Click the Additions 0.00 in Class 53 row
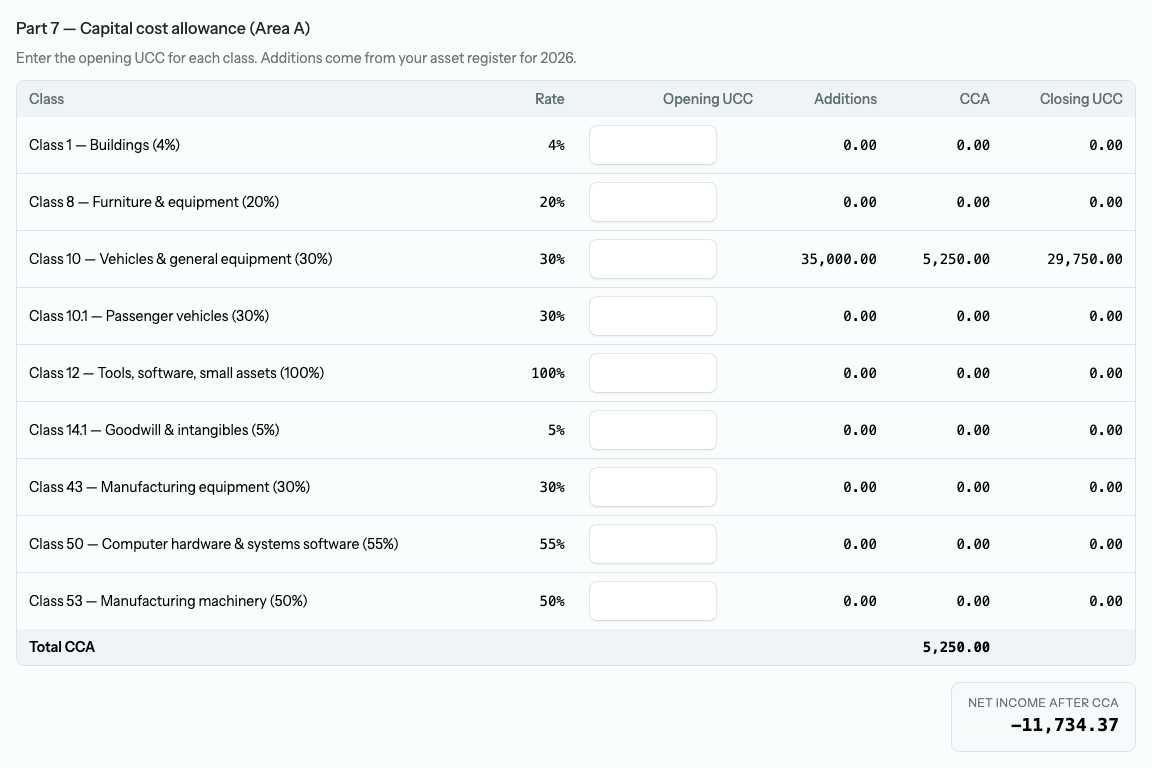 point(860,601)
